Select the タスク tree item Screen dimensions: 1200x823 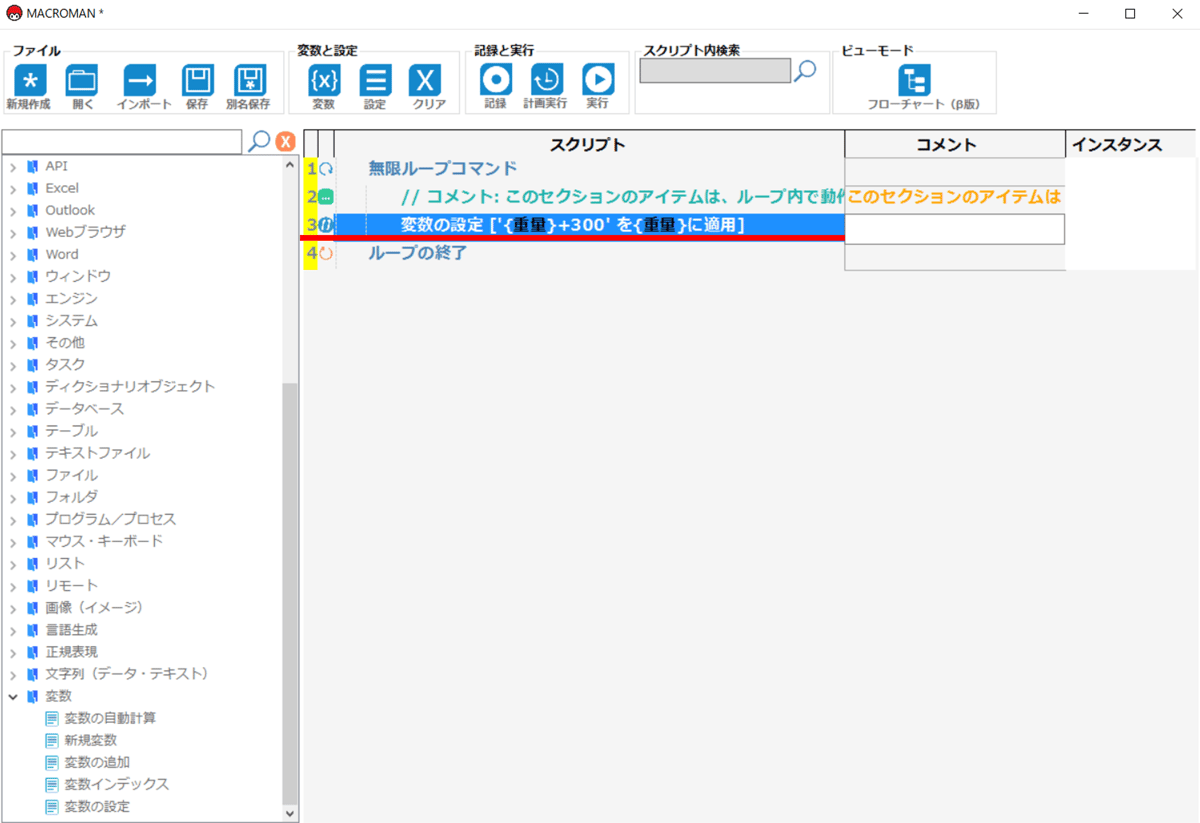65,364
